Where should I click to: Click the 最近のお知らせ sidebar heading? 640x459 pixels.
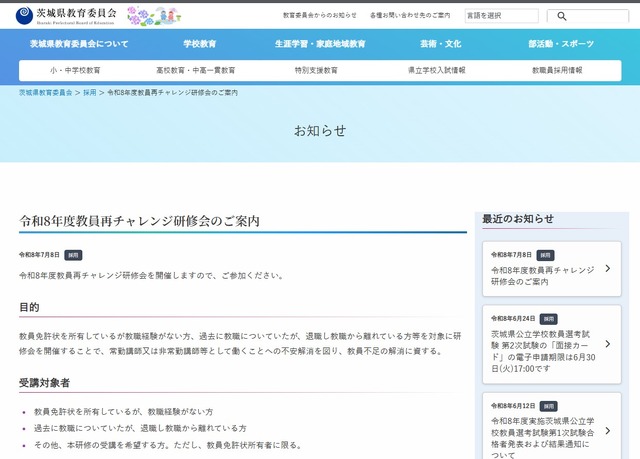(x=518, y=219)
